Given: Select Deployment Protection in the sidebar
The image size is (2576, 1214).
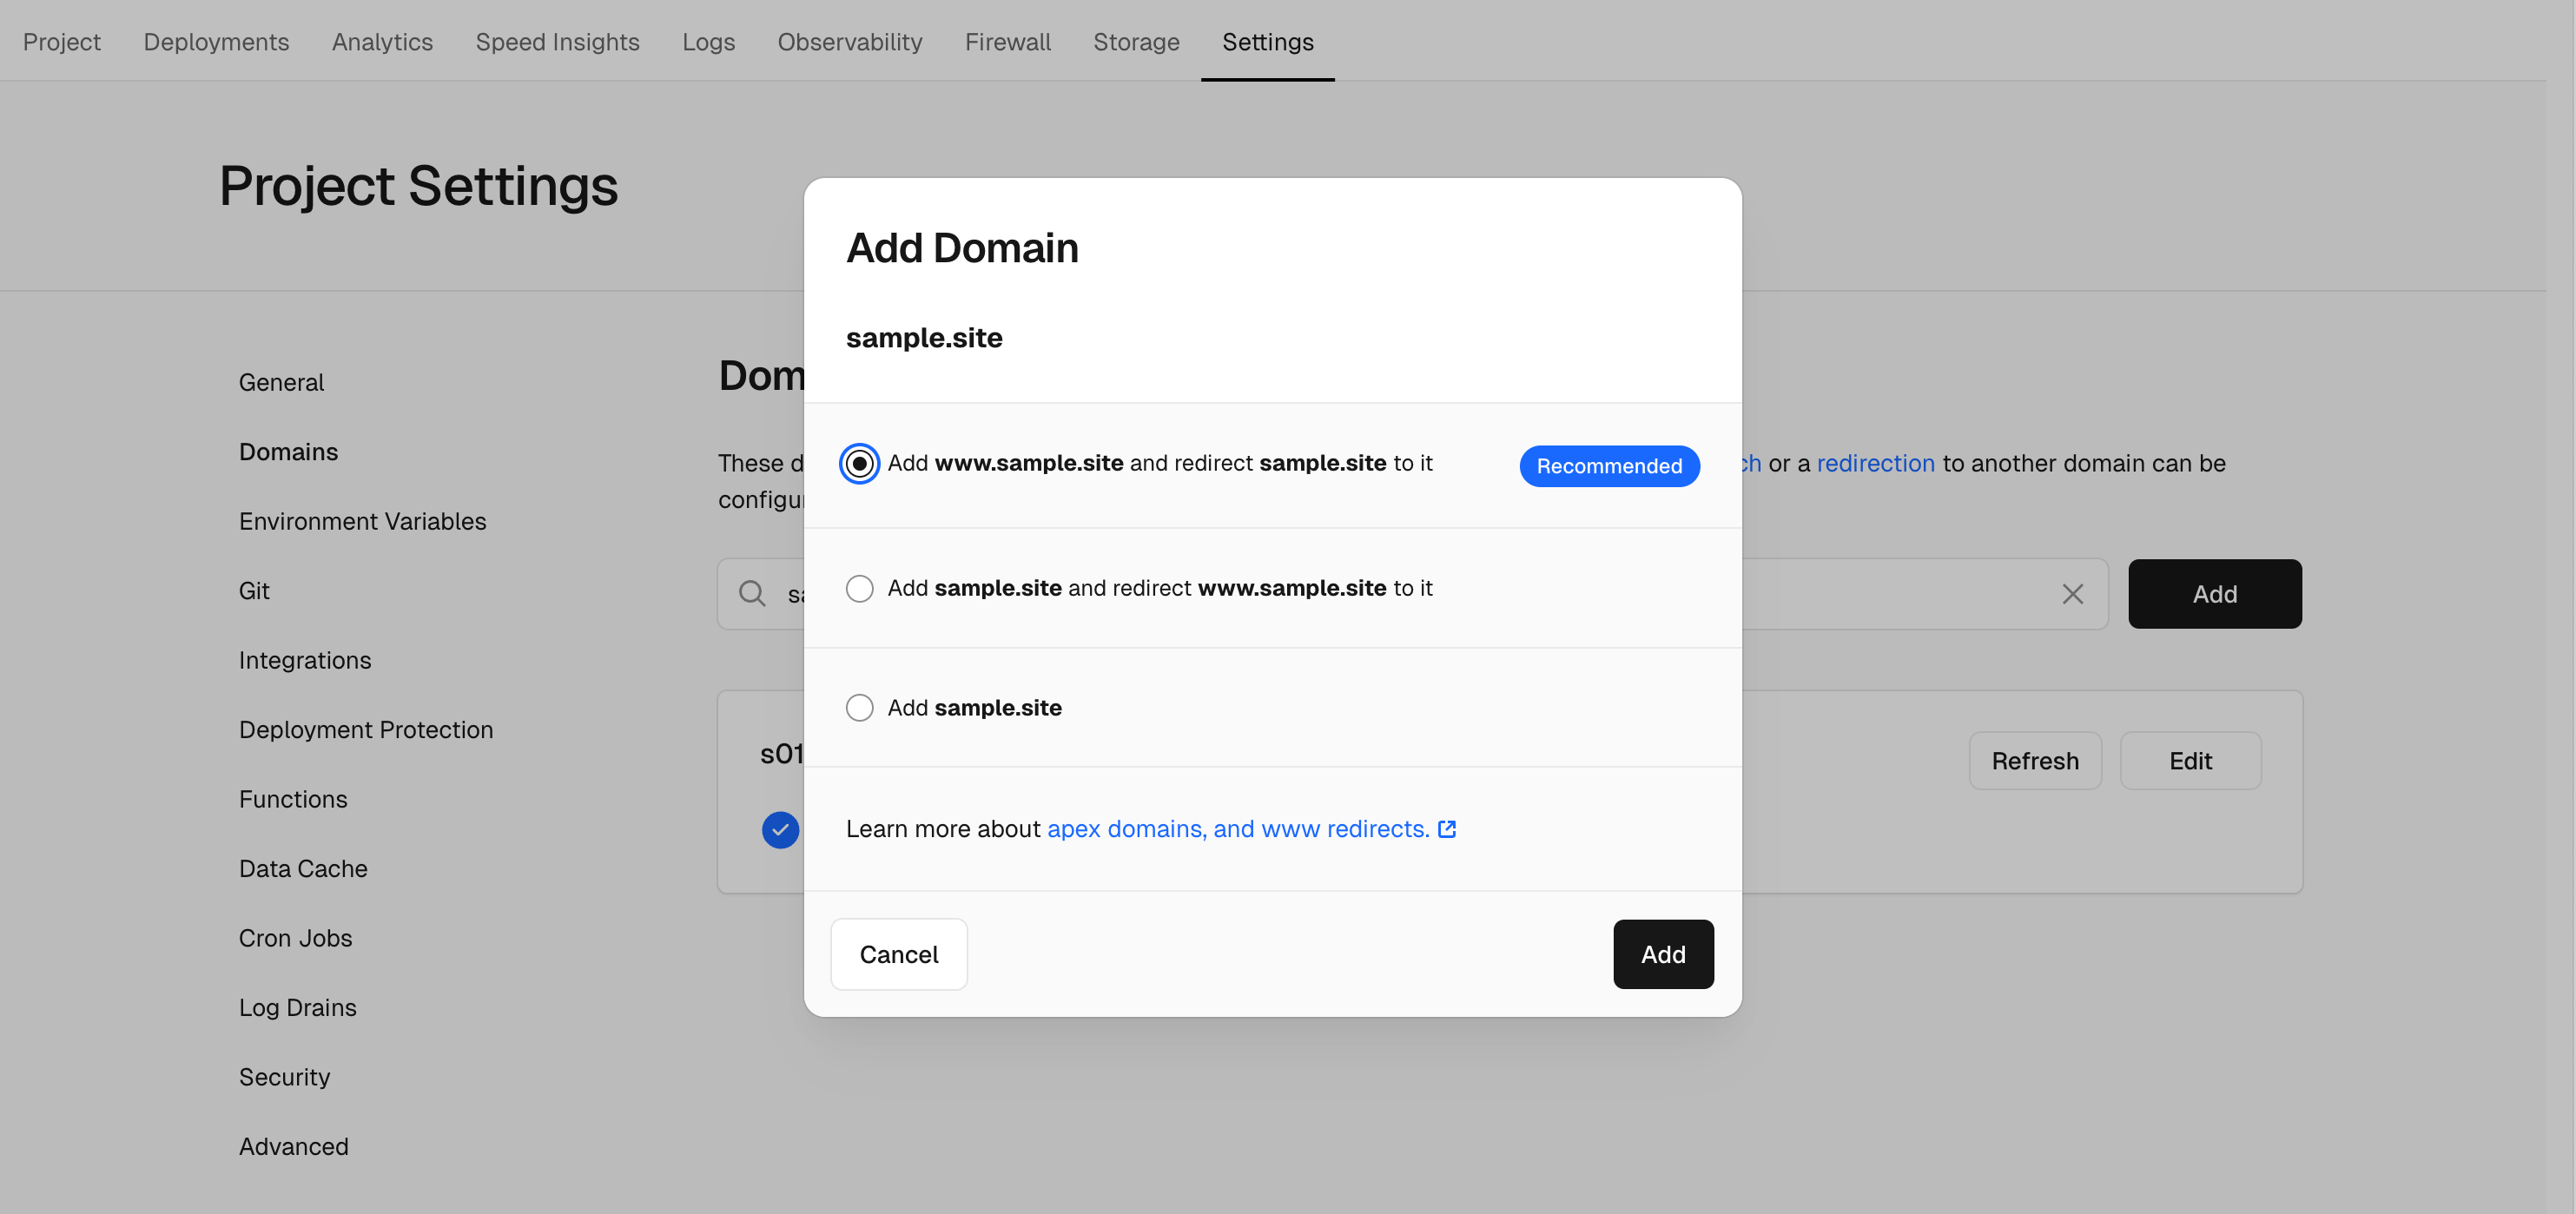Looking at the screenshot, I should [x=366, y=730].
